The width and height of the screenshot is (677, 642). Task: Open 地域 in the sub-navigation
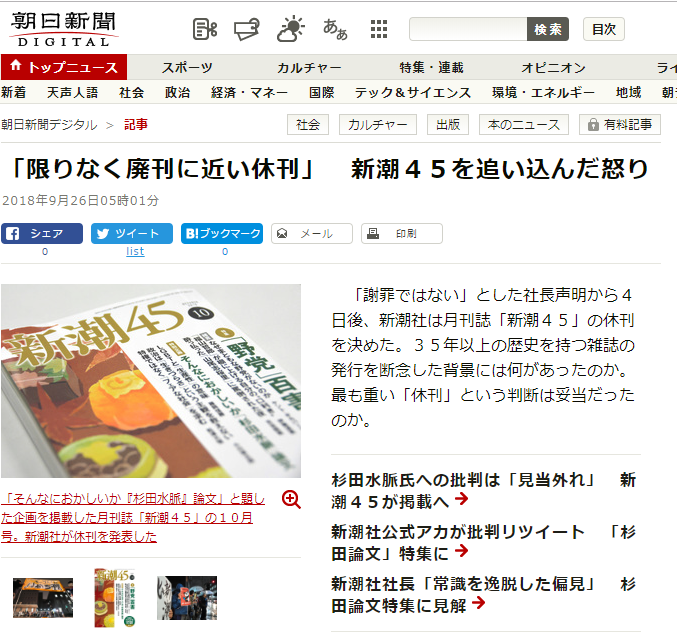click(x=628, y=92)
